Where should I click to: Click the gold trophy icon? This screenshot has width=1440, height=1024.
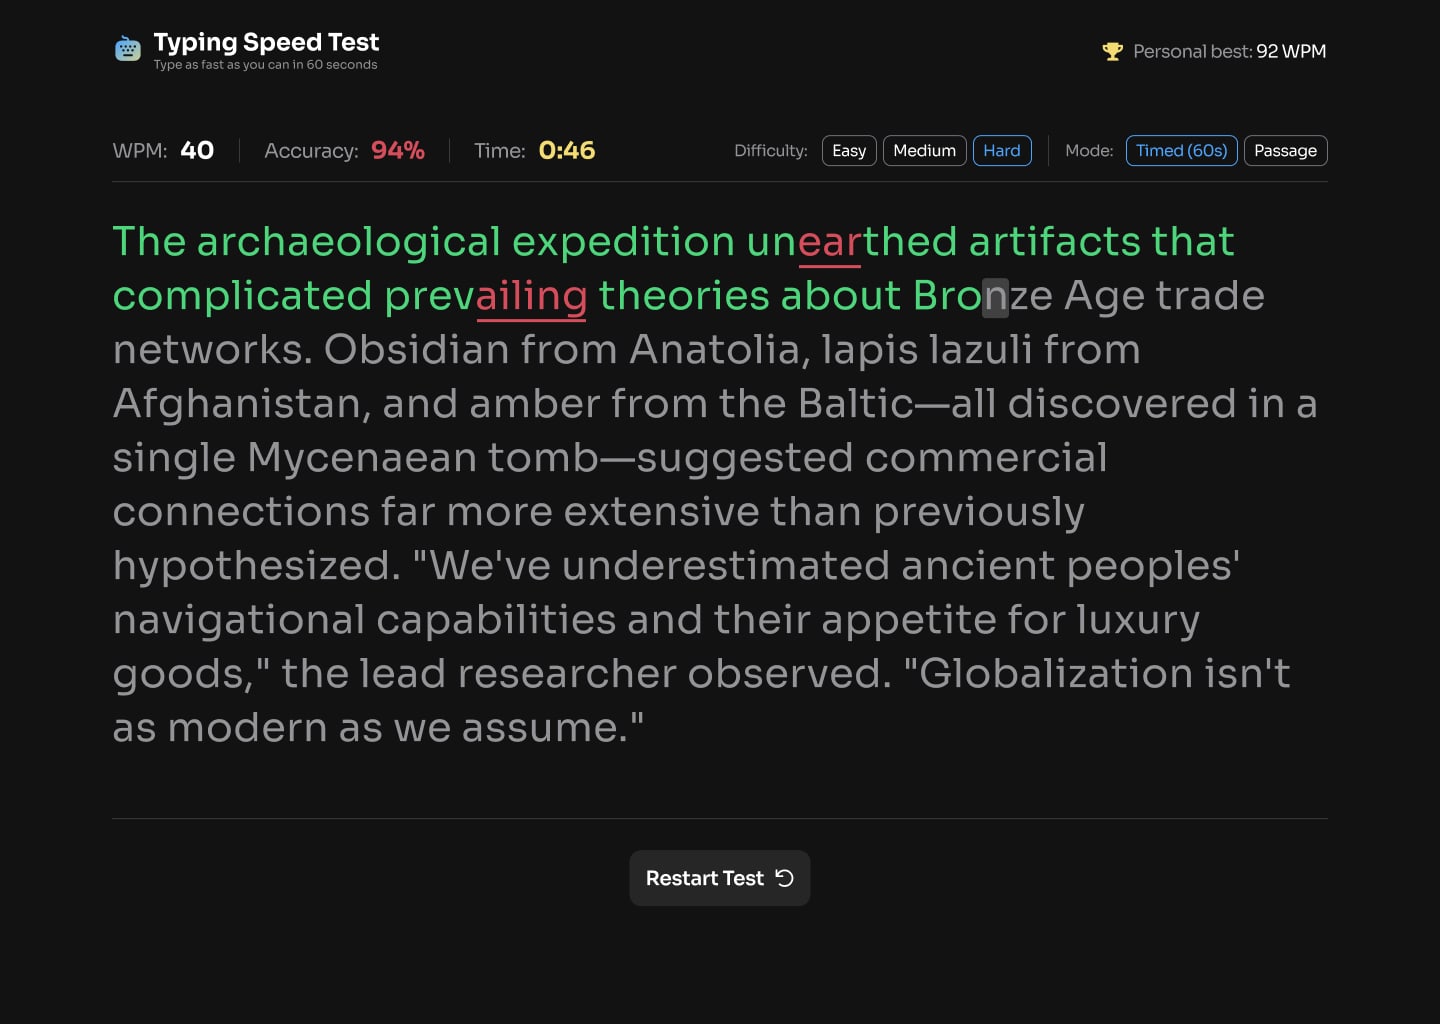point(1112,52)
